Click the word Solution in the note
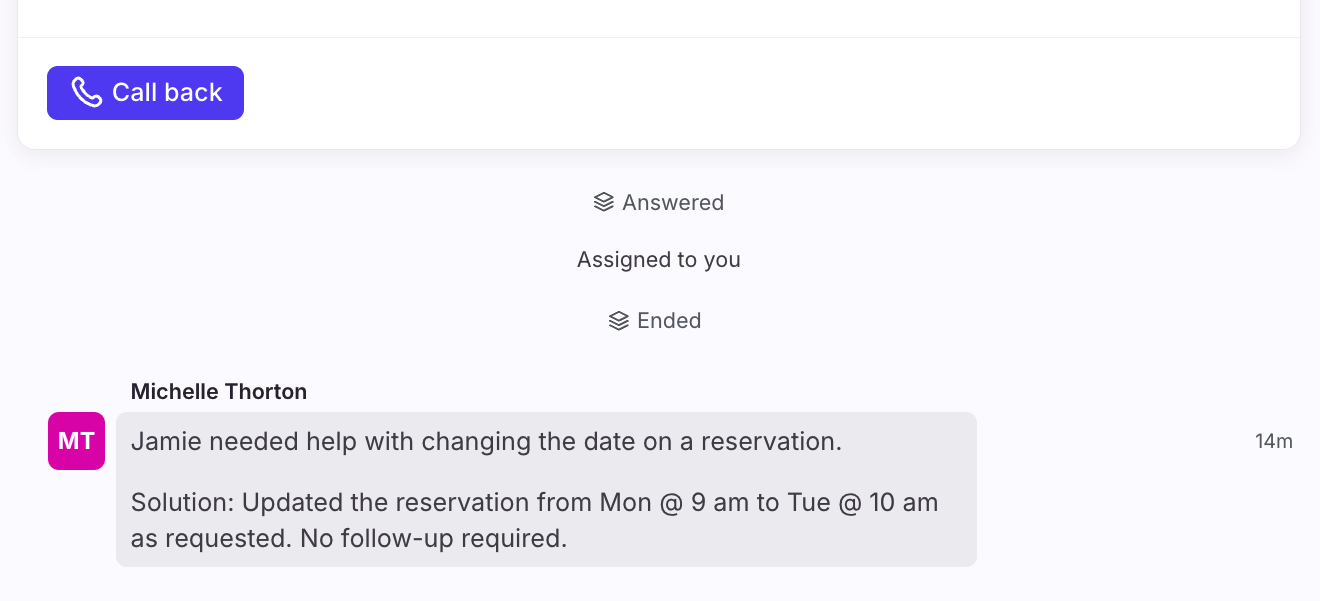The width and height of the screenshot is (1320, 601). pyautogui.click(x=180, y=502)
